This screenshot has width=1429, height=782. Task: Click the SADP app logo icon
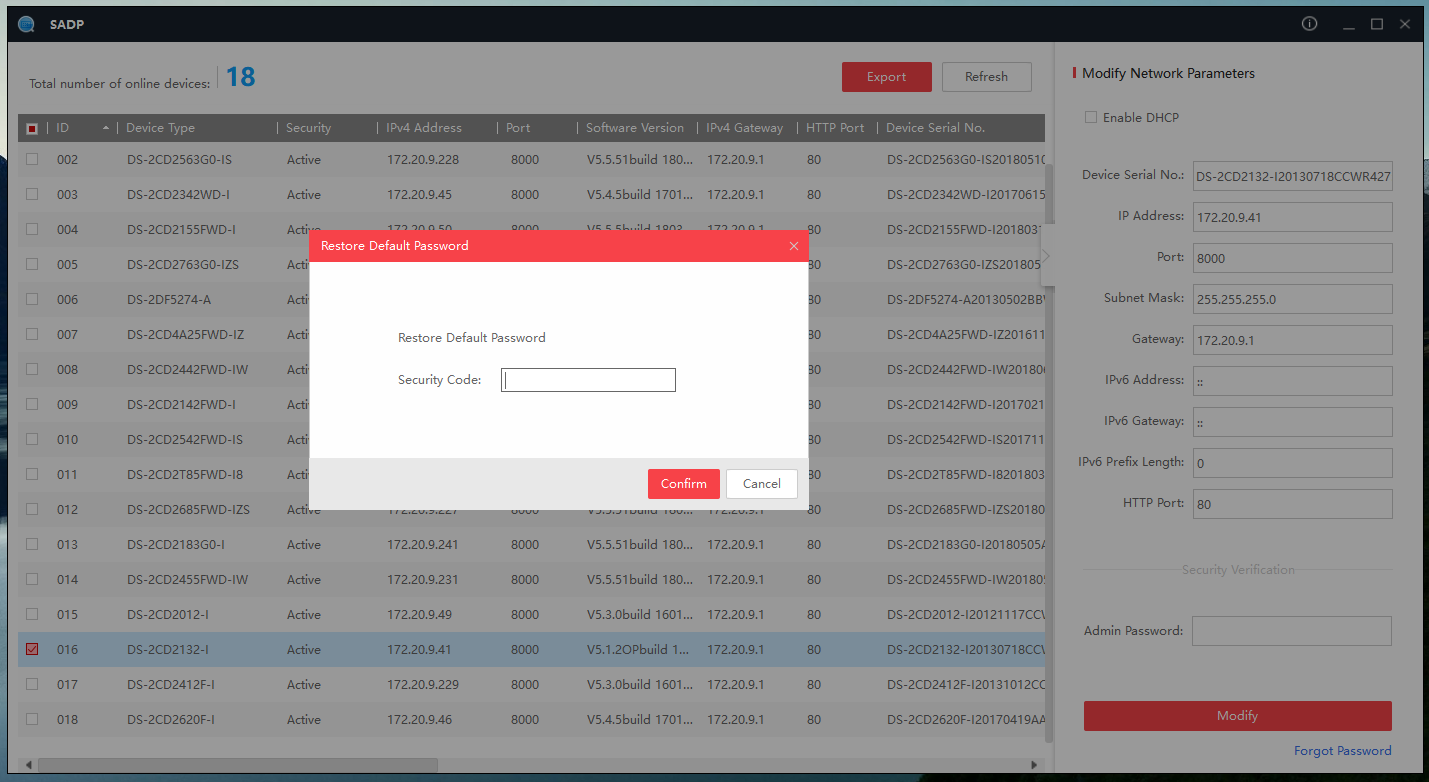[x=26, y=24]
